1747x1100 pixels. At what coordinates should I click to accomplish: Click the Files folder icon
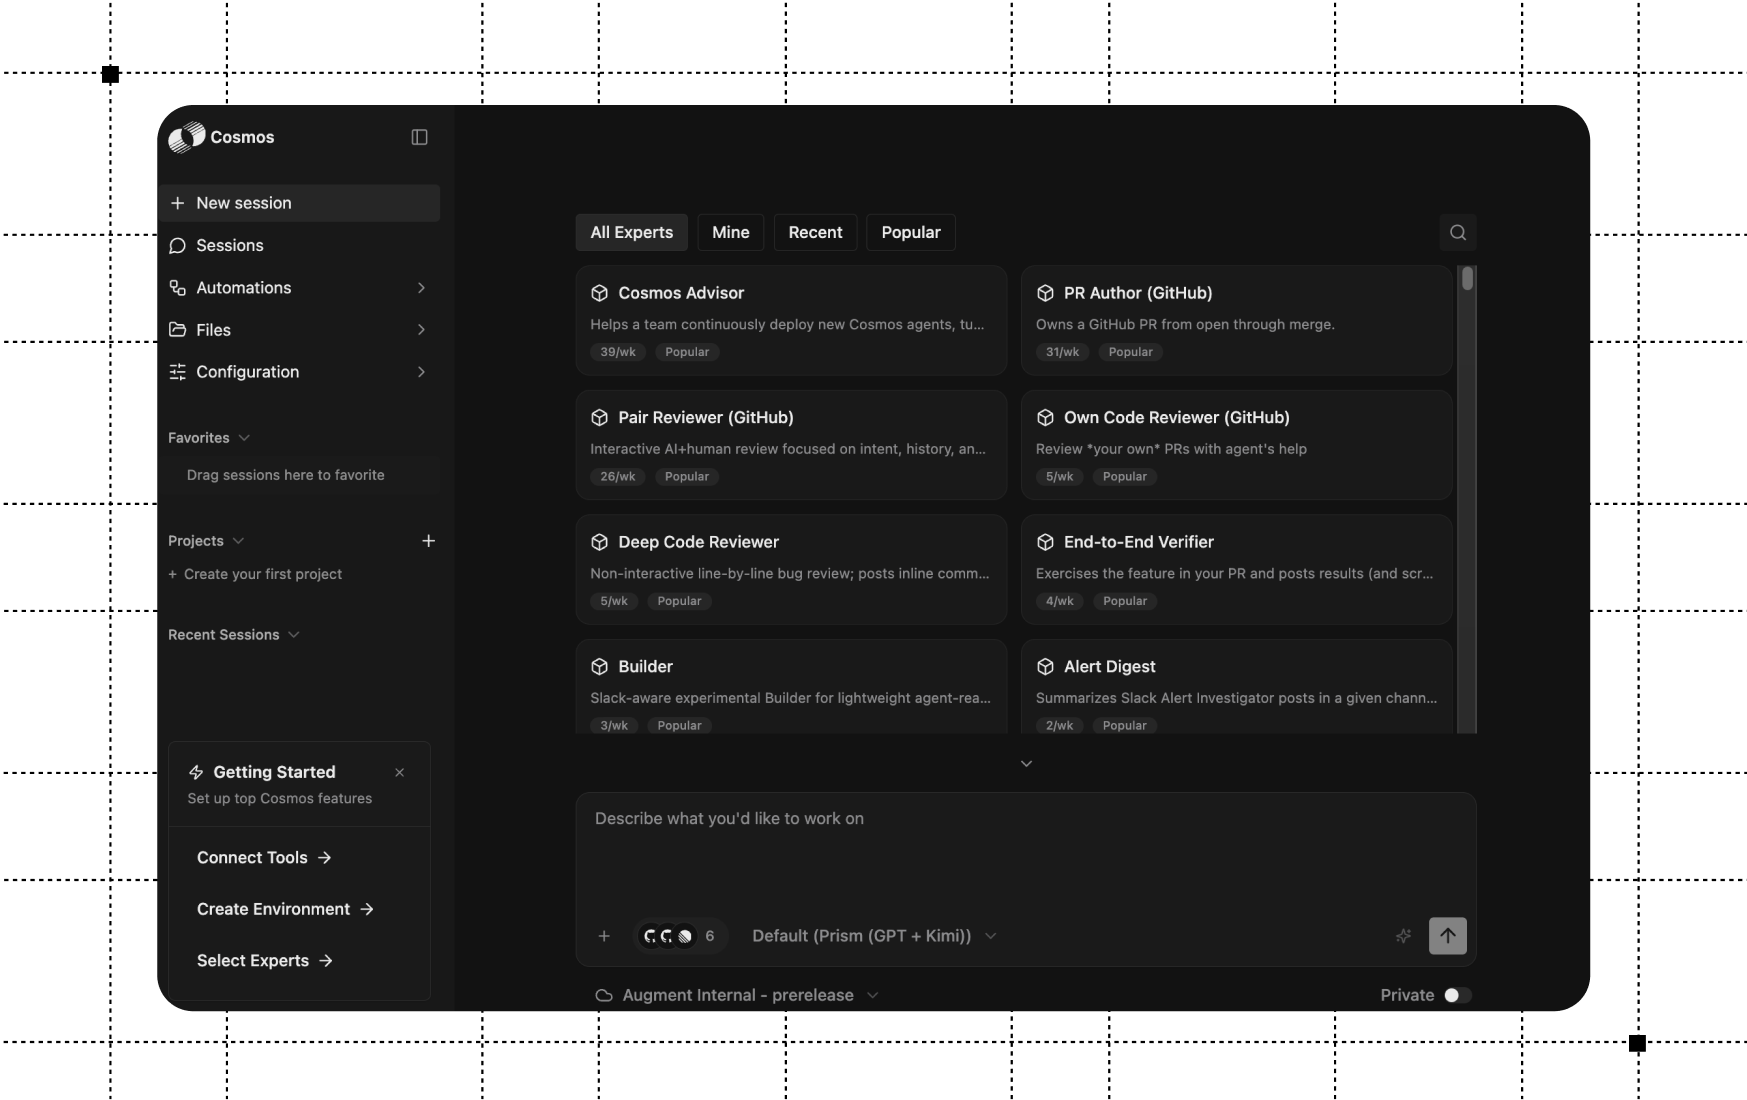tap(178, 330)
